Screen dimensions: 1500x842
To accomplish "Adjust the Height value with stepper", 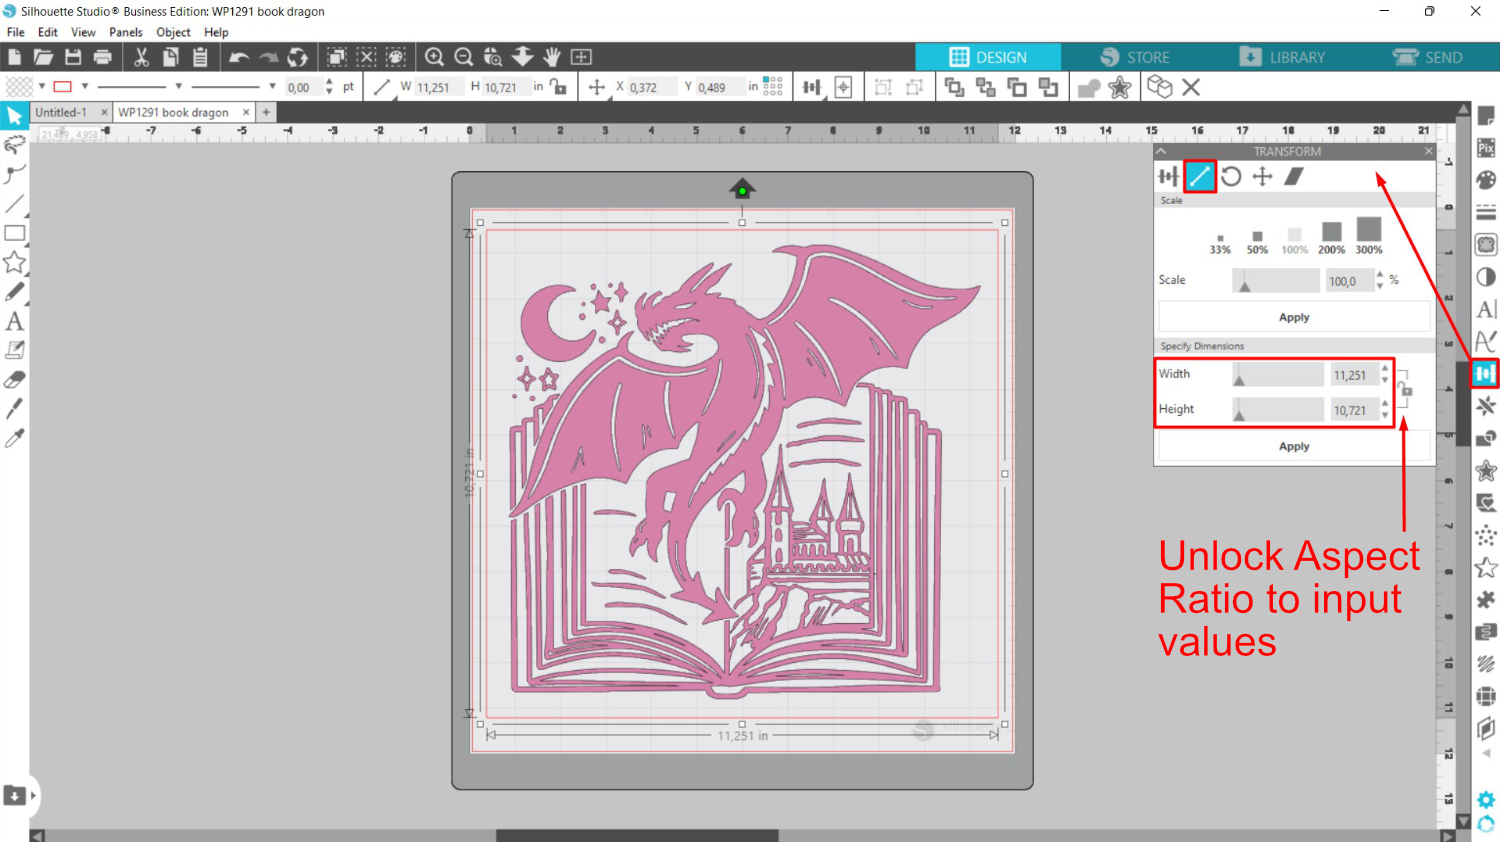I will [x=1385, y=409].
